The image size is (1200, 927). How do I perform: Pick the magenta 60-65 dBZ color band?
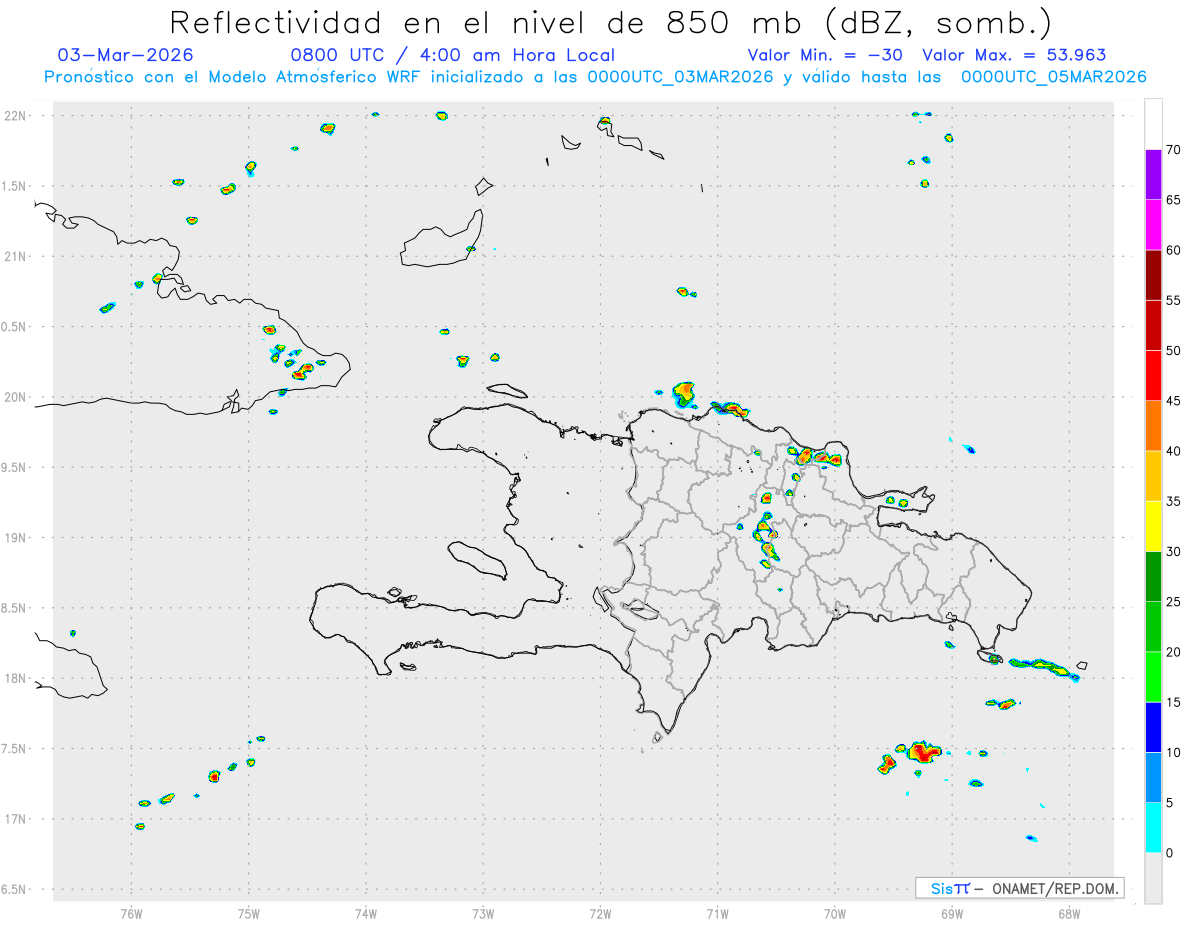(x=1153, y=224)
